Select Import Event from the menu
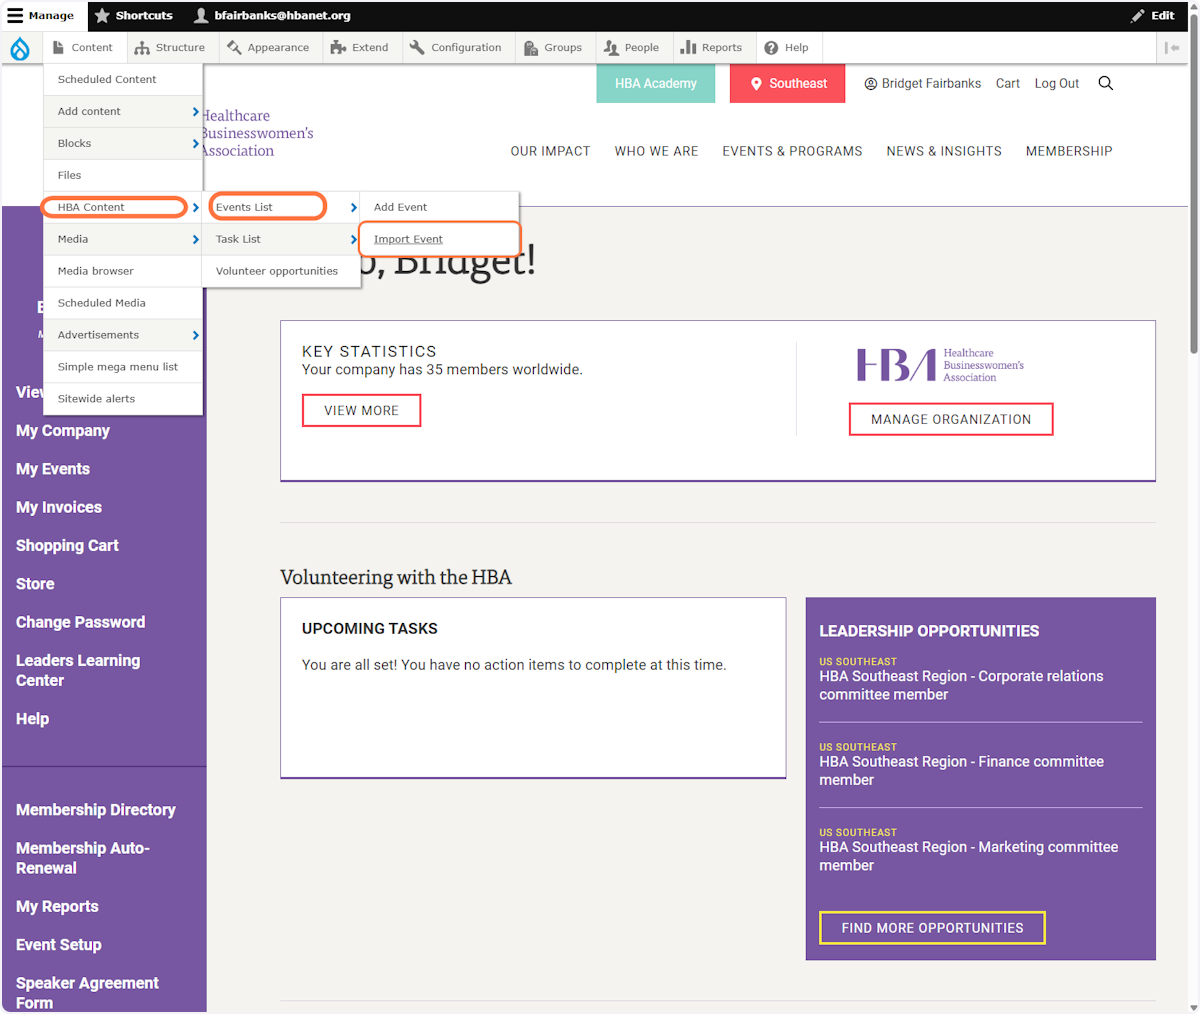1200x1014 pixels. pyautogui.click(x=407, y=239)
